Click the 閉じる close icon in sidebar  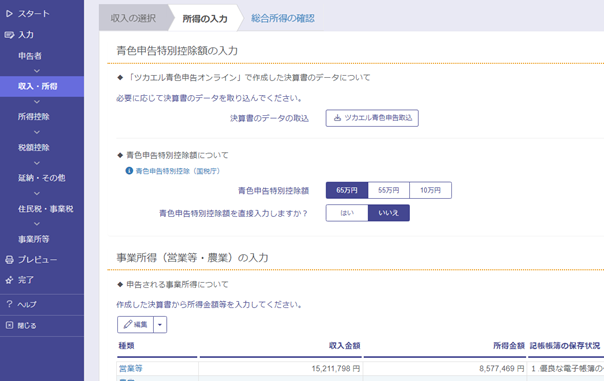(9, 326)
